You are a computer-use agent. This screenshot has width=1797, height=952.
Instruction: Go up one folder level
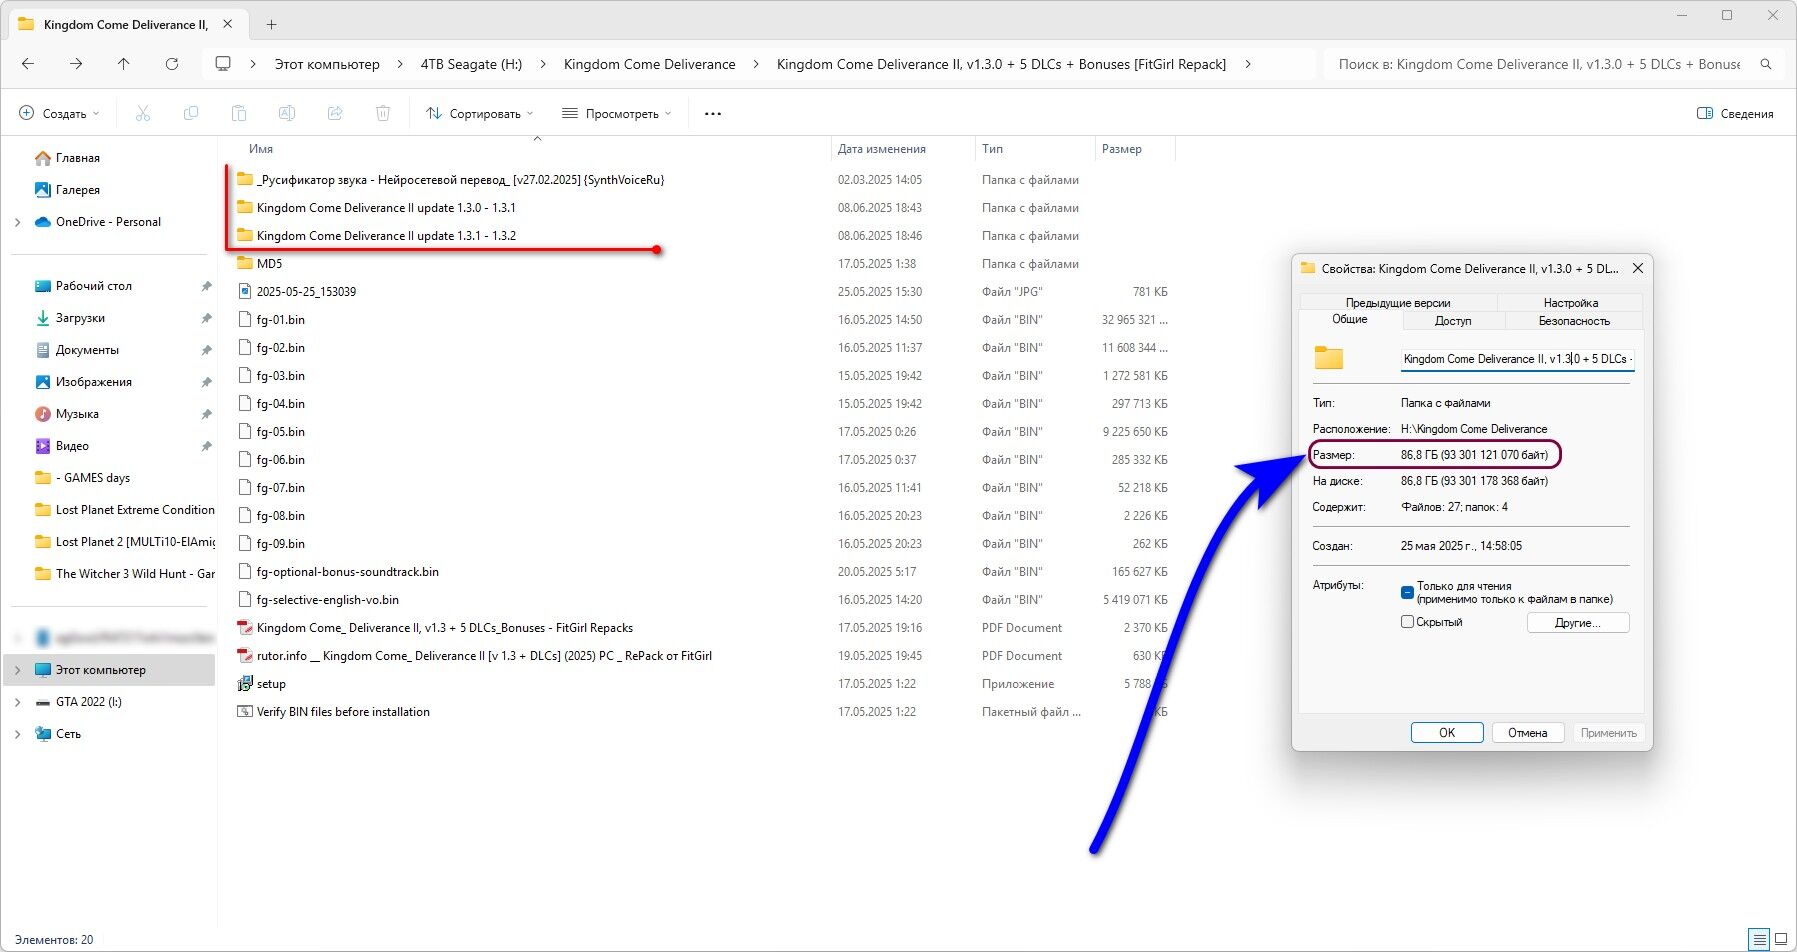124,64
